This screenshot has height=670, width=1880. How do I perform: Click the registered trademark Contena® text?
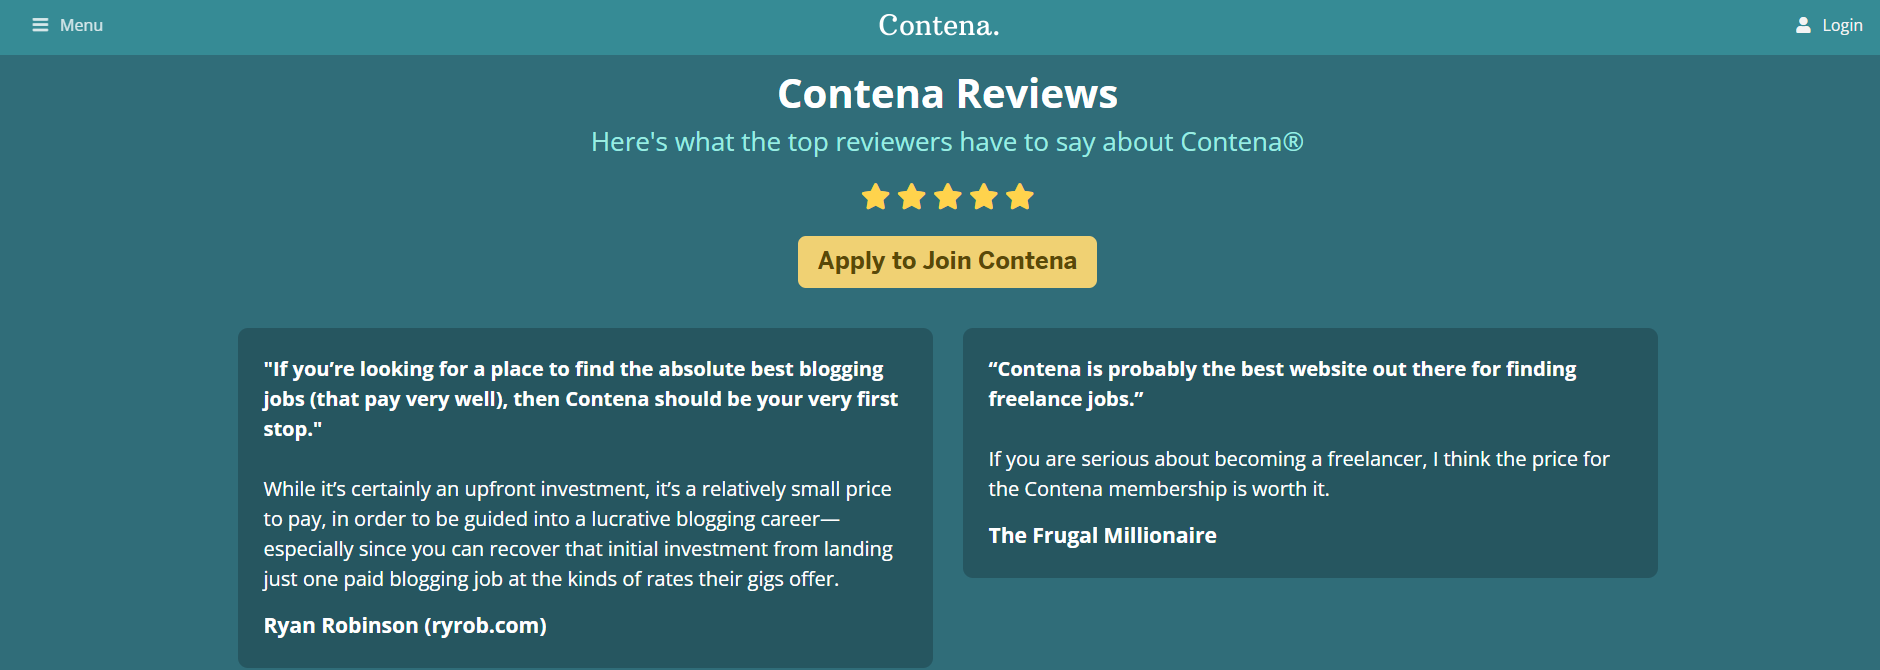[1242, 142]
